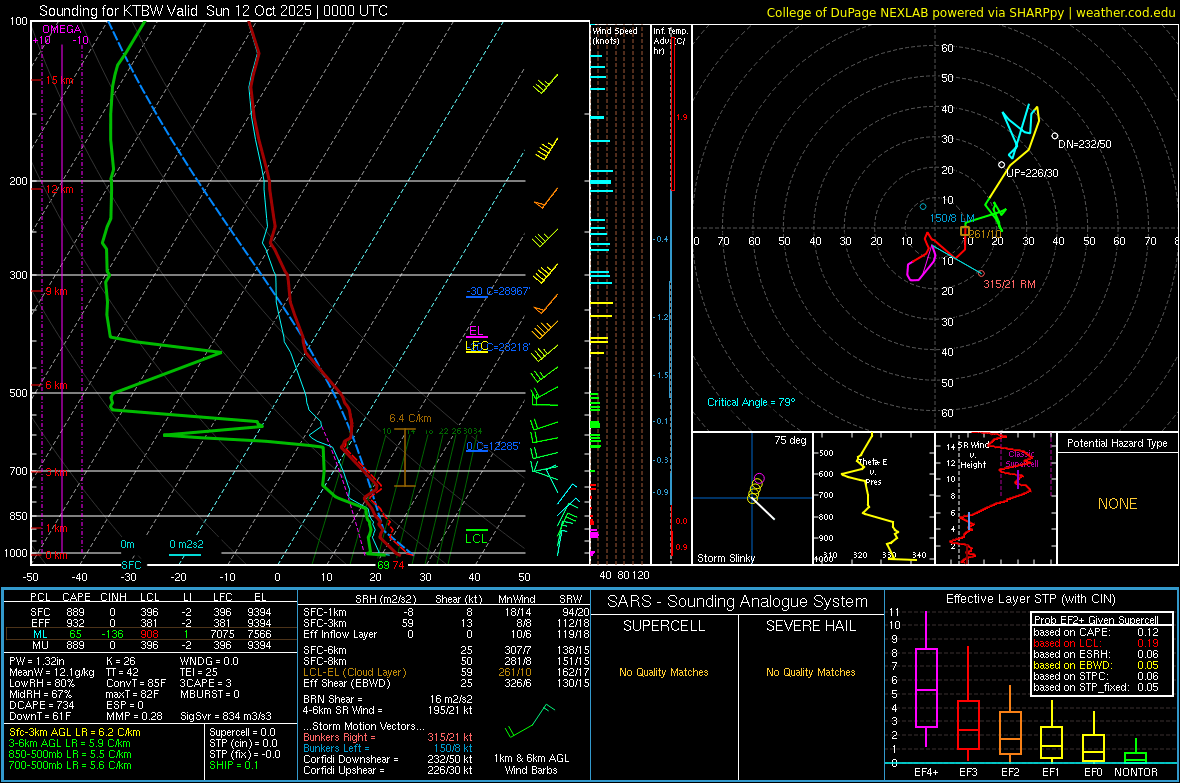The height and width of the screenshot is (783, 1180).
Task: Click the Inf. Temp. Adv. panel header
Action: [670, 41]
